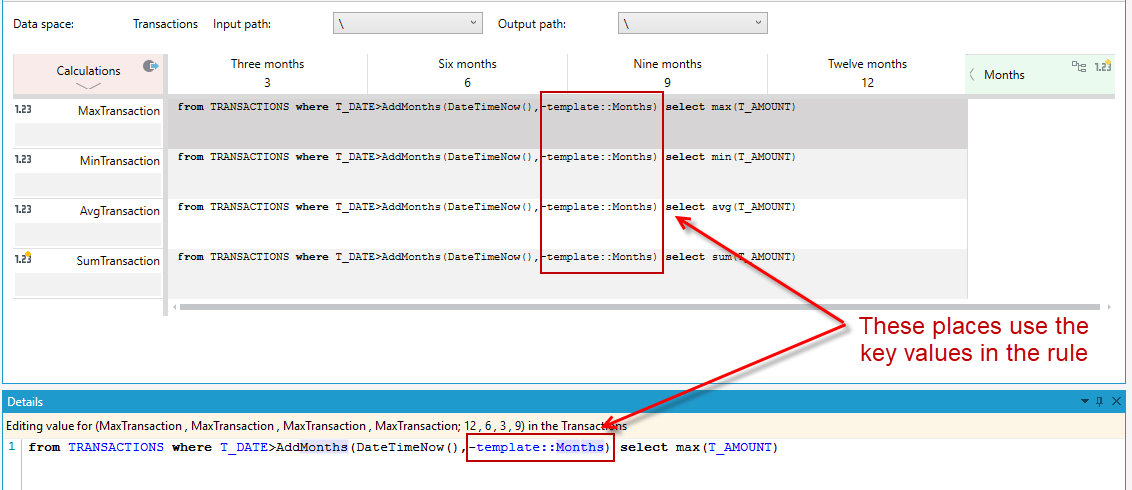Click the Details panel title

coord(25,402)
